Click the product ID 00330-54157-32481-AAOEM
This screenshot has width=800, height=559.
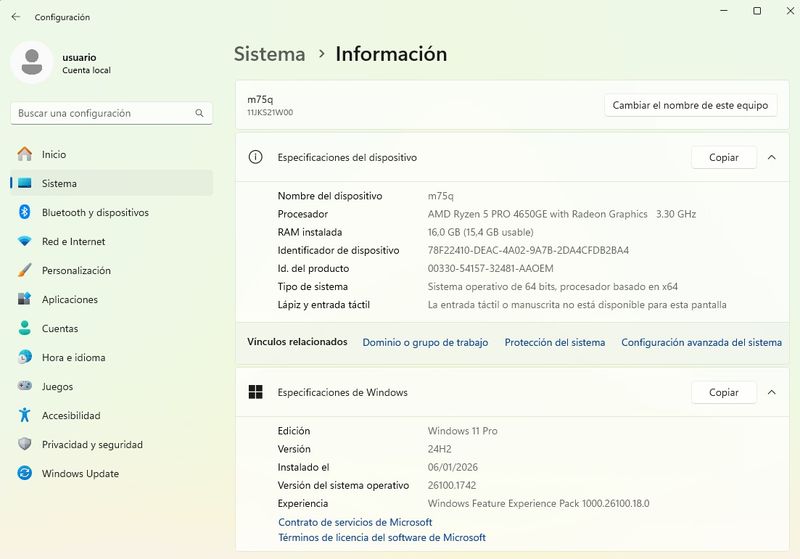click(x=490, y=268)
